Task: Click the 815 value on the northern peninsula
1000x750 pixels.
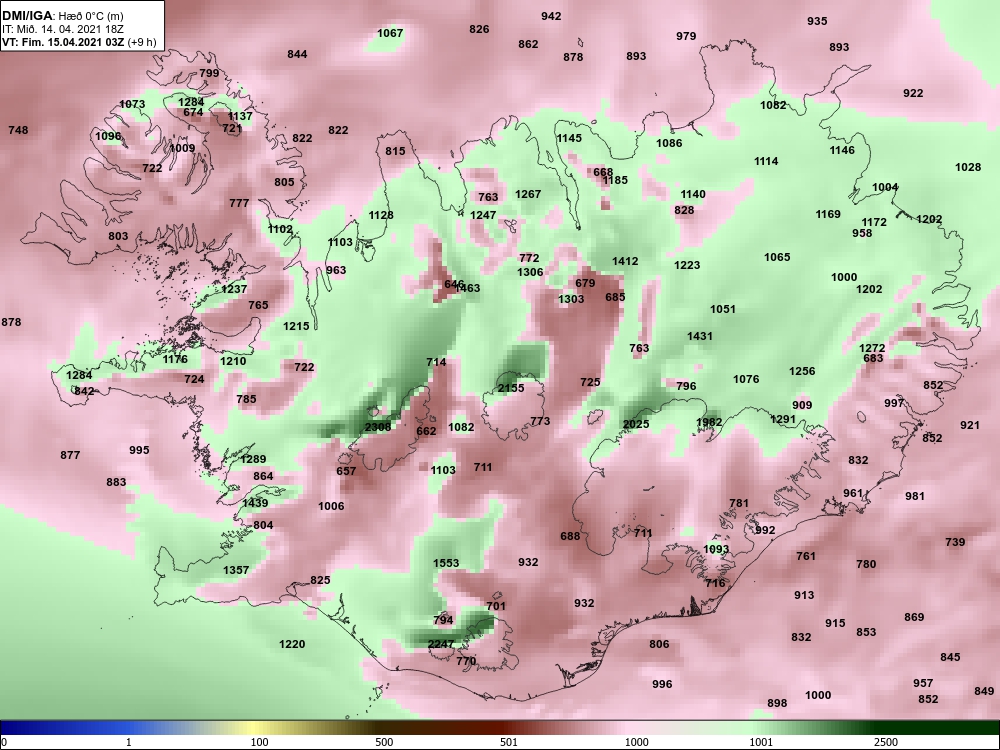Action: (395, 151)
